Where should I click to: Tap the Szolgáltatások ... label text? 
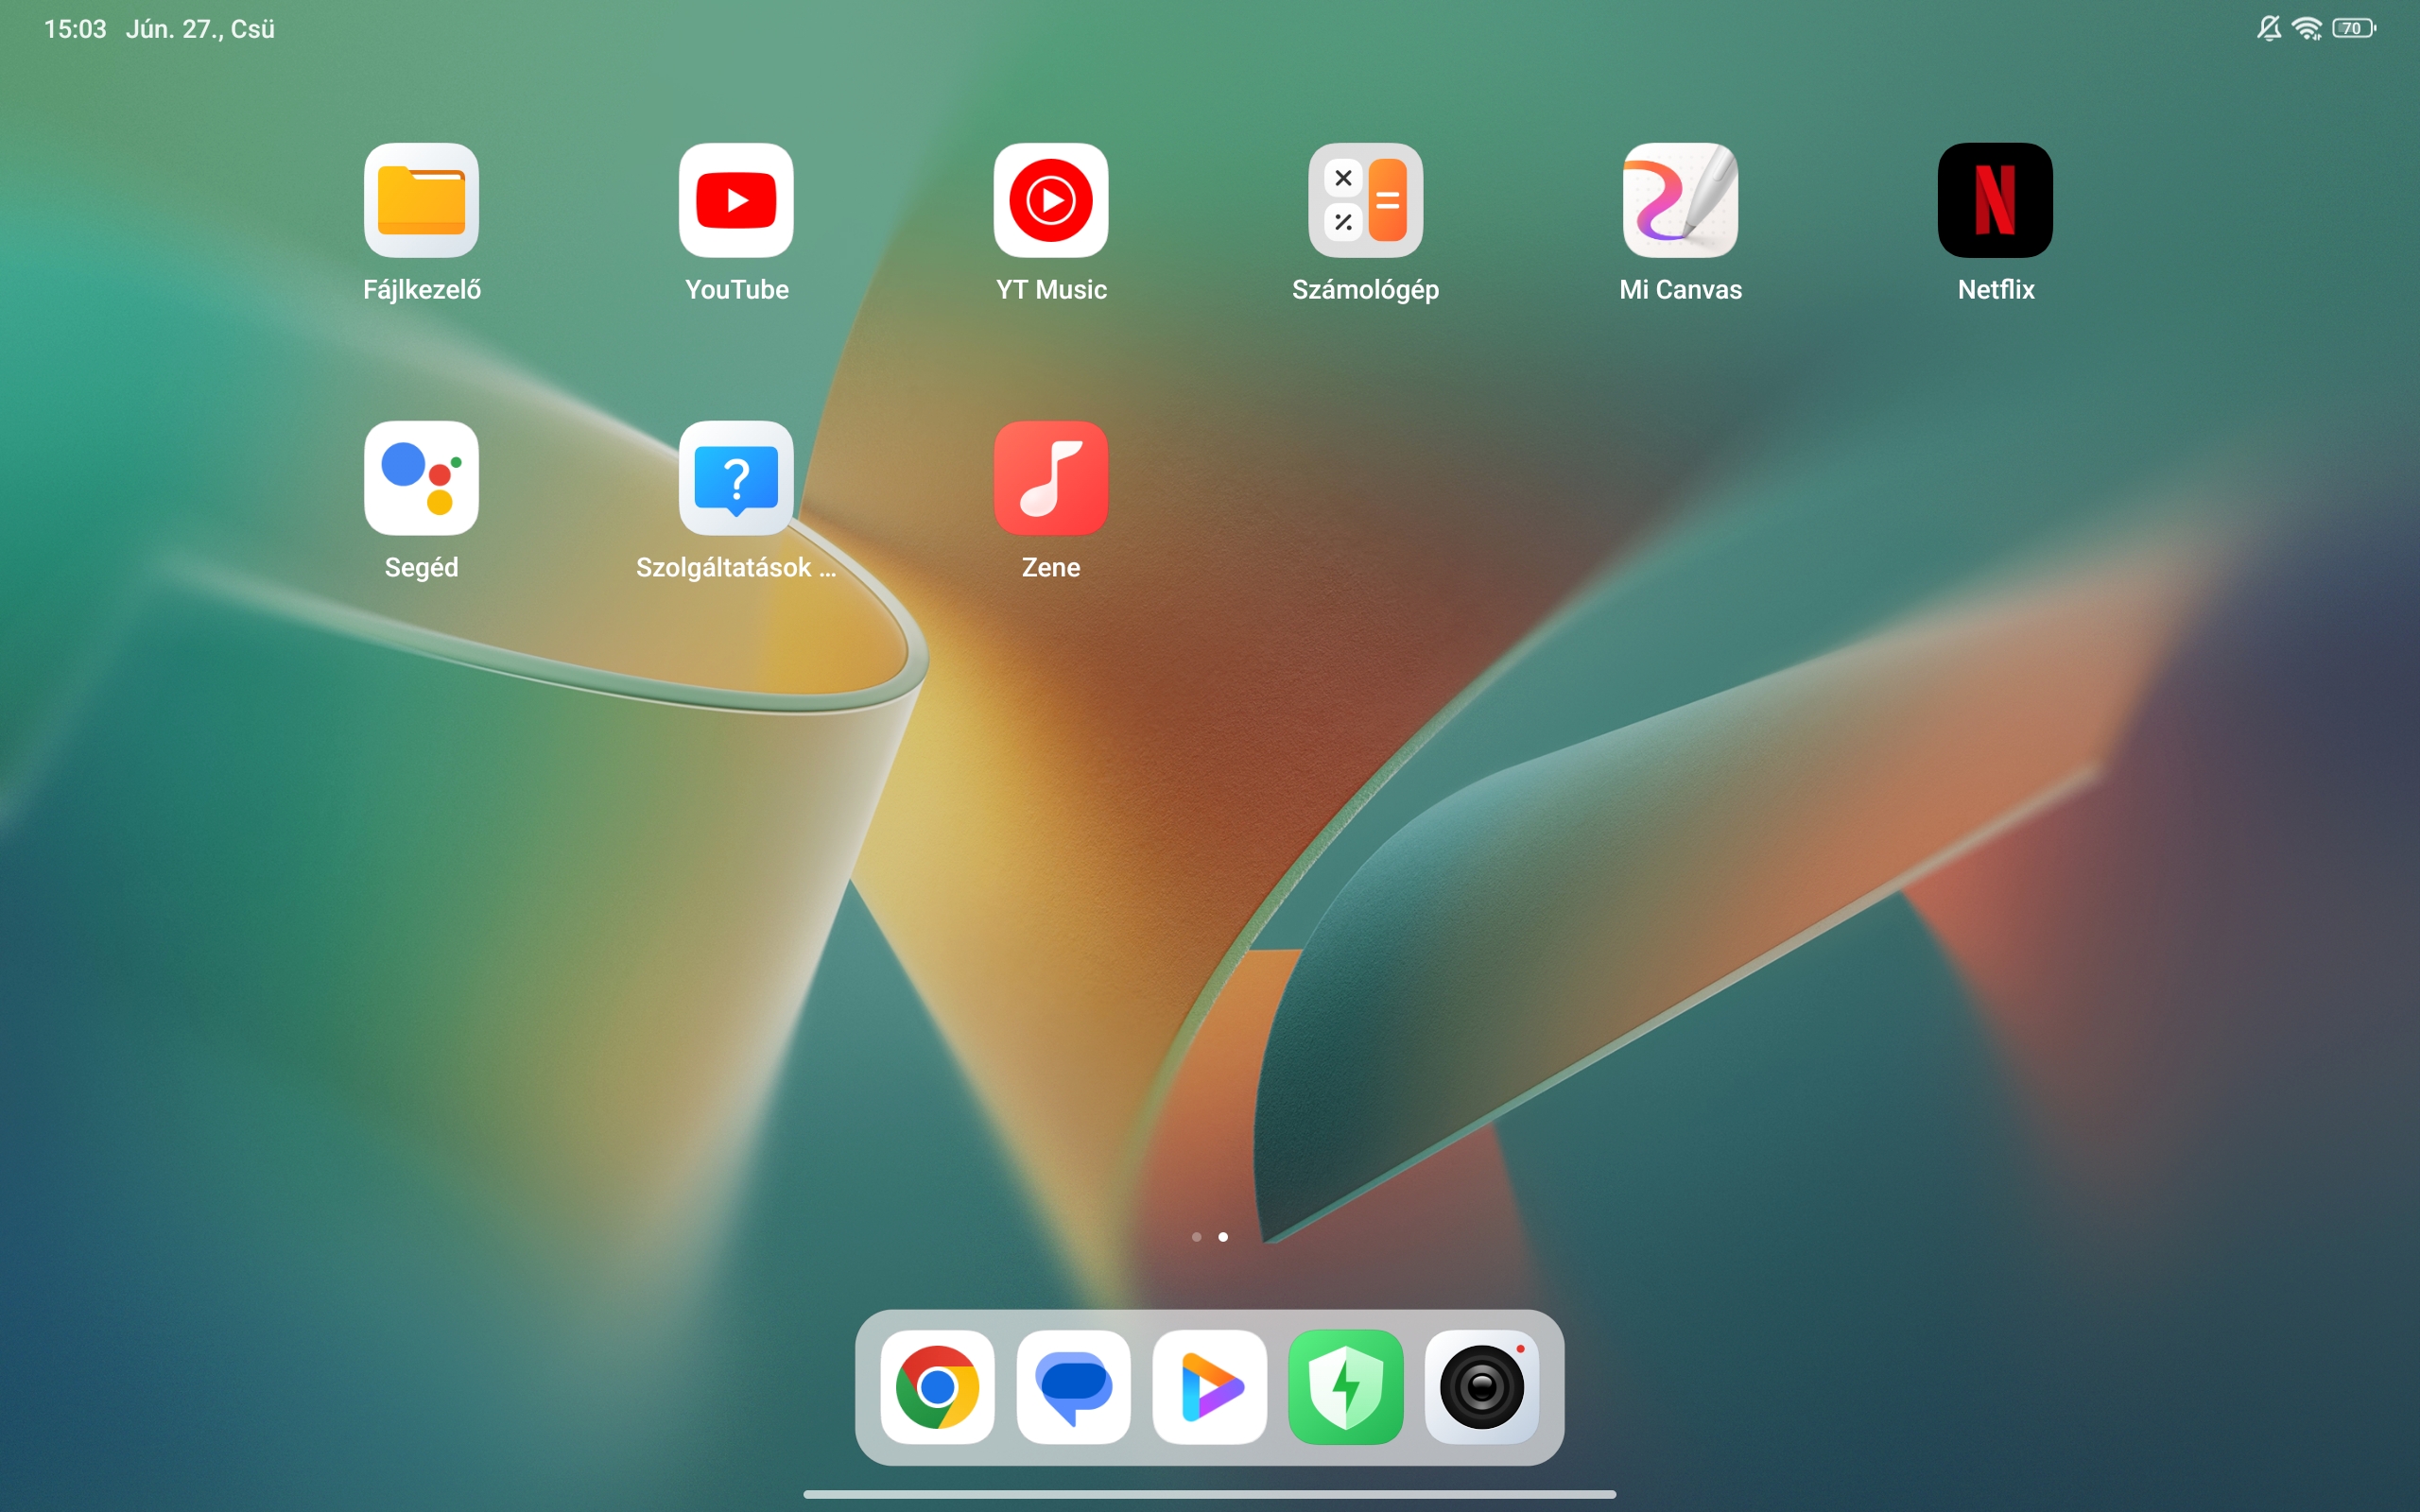click(736, 568)
